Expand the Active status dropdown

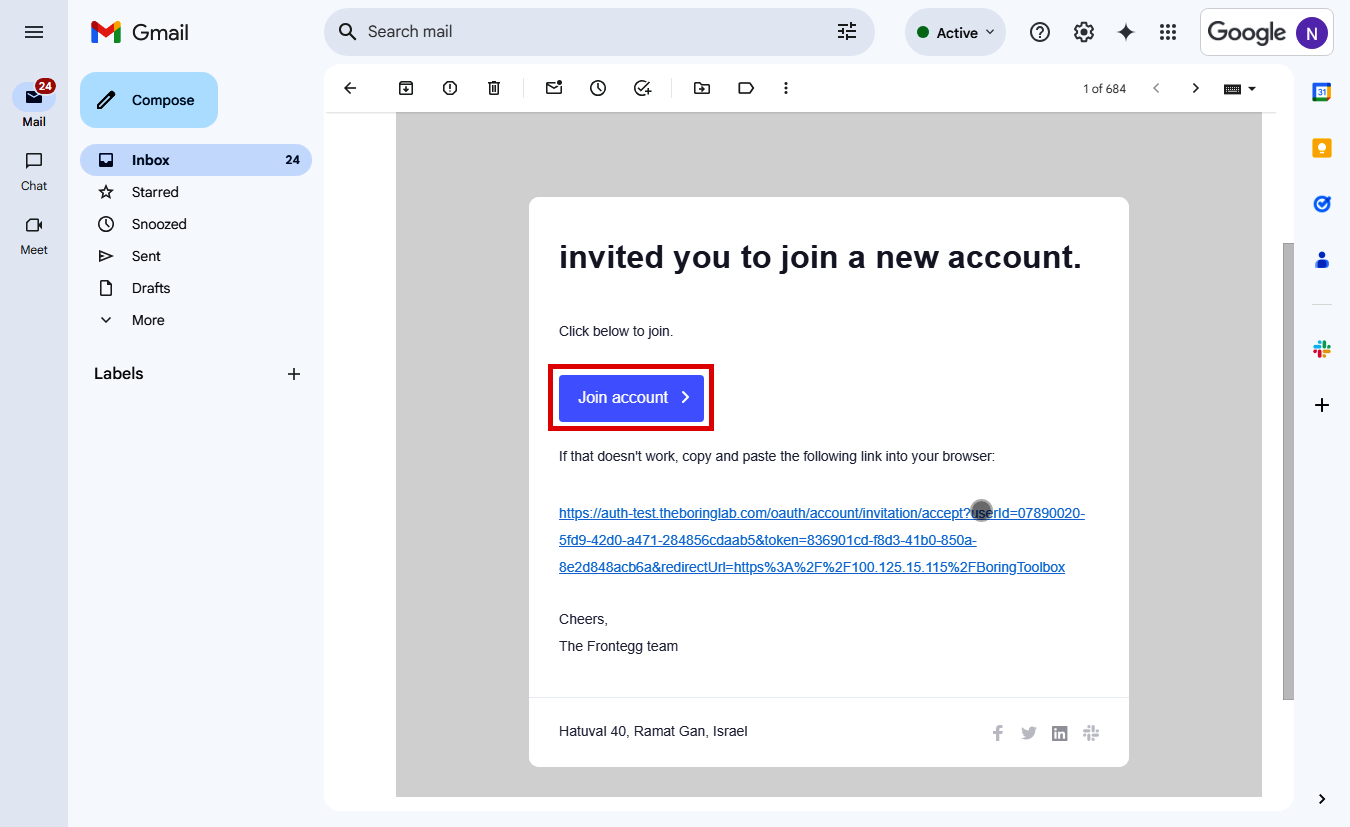tap(955, 32)
